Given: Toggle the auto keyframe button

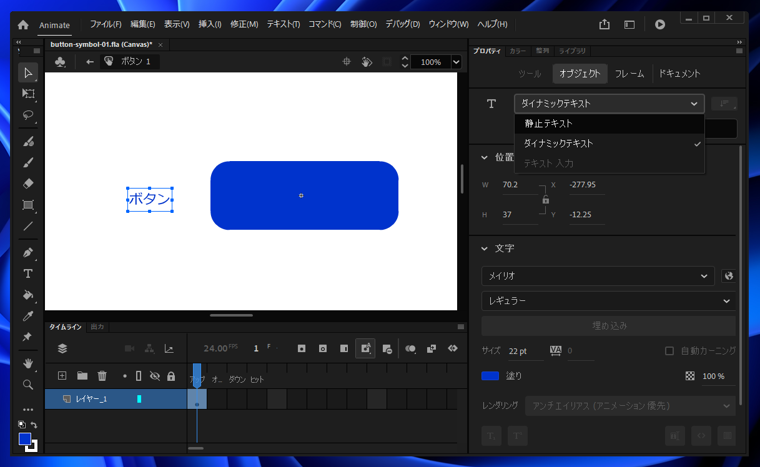Looking at the screenshot, I should pos(365,348).
